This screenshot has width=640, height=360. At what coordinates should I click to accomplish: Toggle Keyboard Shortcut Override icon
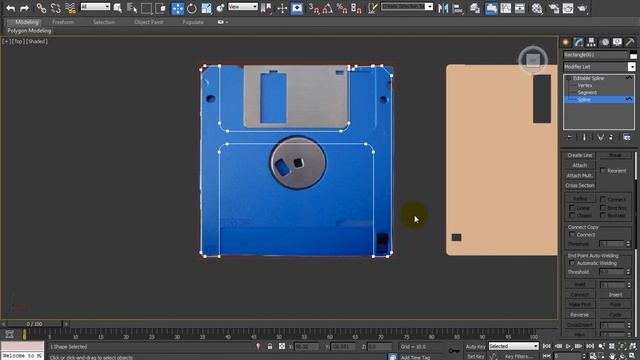[297, 8]
